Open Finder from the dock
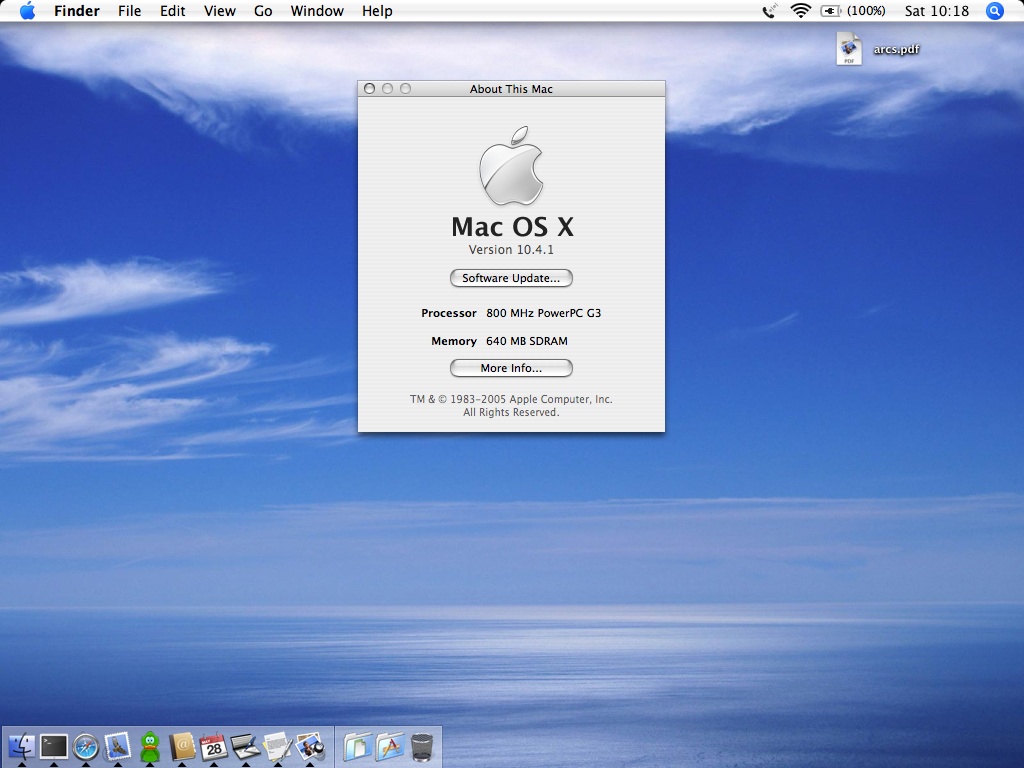Screen dimensions: 1024x768 [21, 746]
